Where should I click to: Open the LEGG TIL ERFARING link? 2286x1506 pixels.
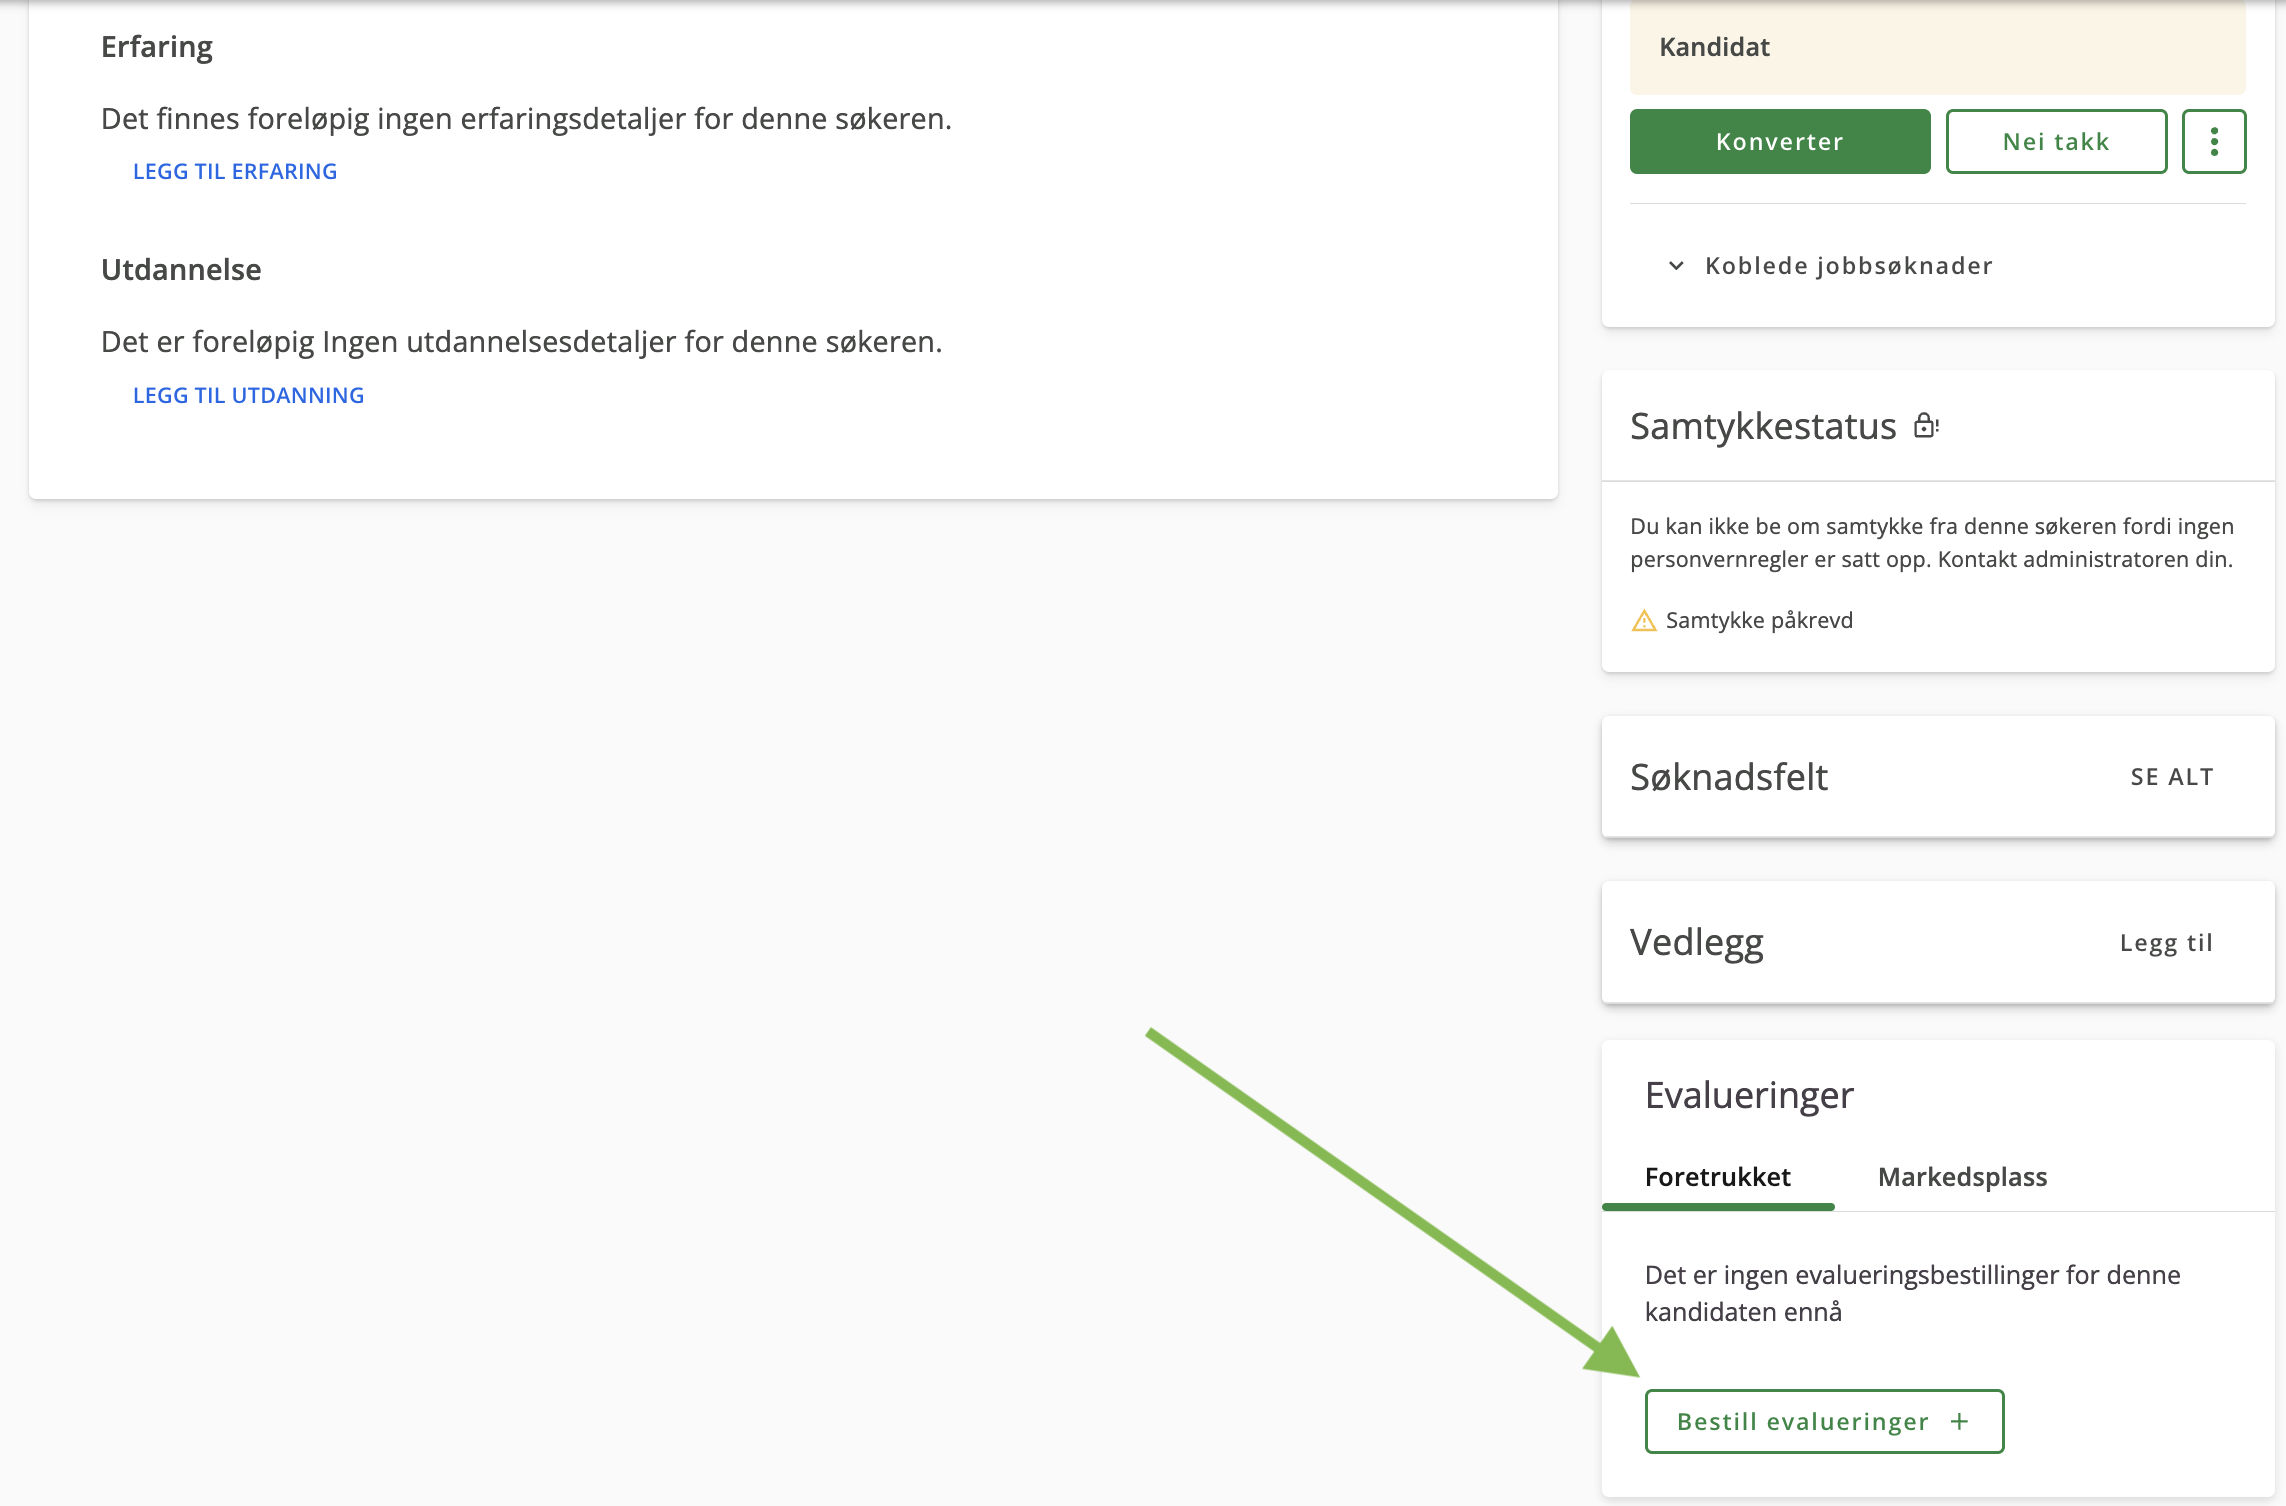(x=235, y=171)
